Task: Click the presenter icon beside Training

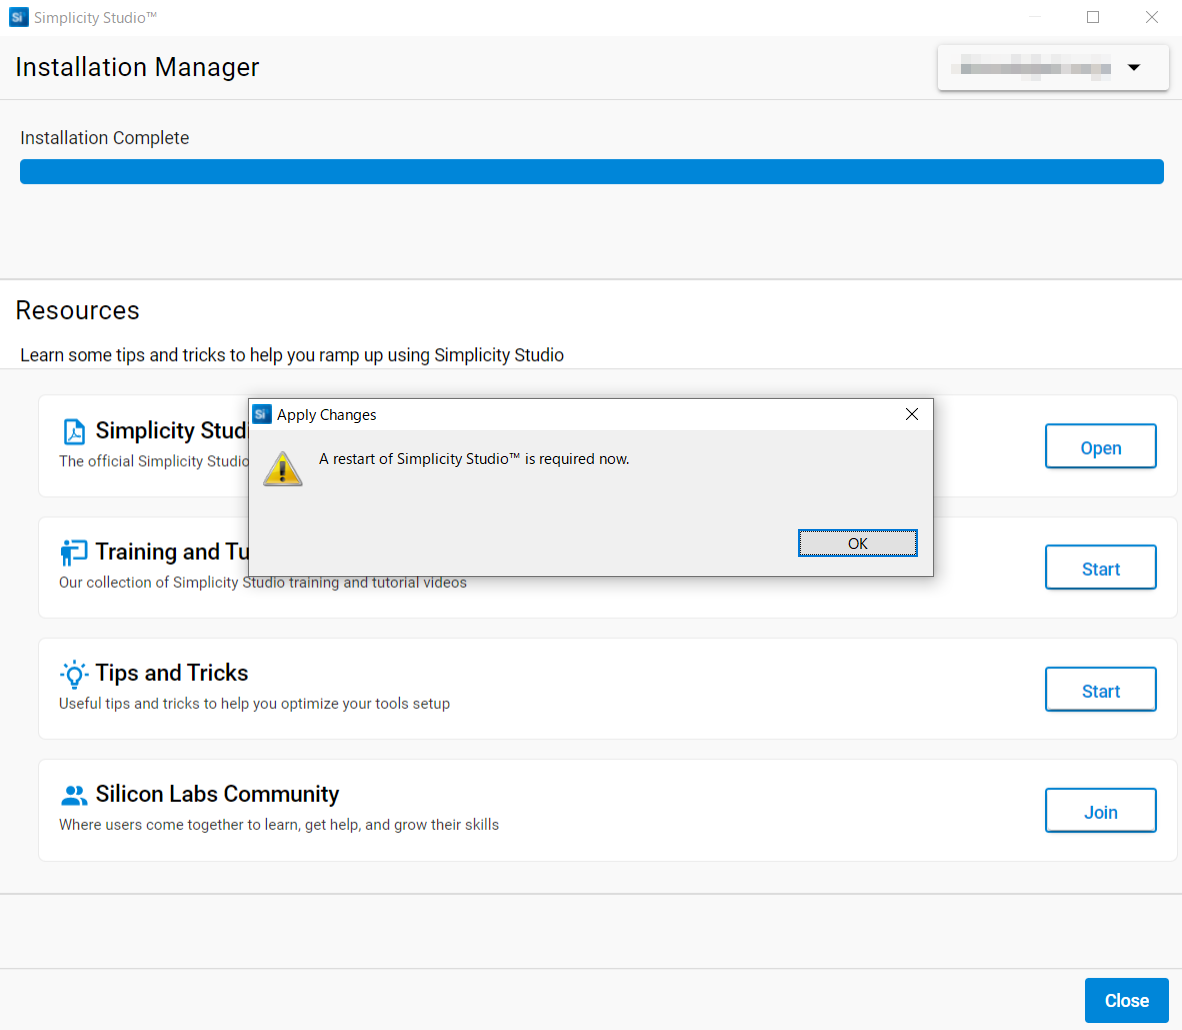Action: click(x=74, y=552)
